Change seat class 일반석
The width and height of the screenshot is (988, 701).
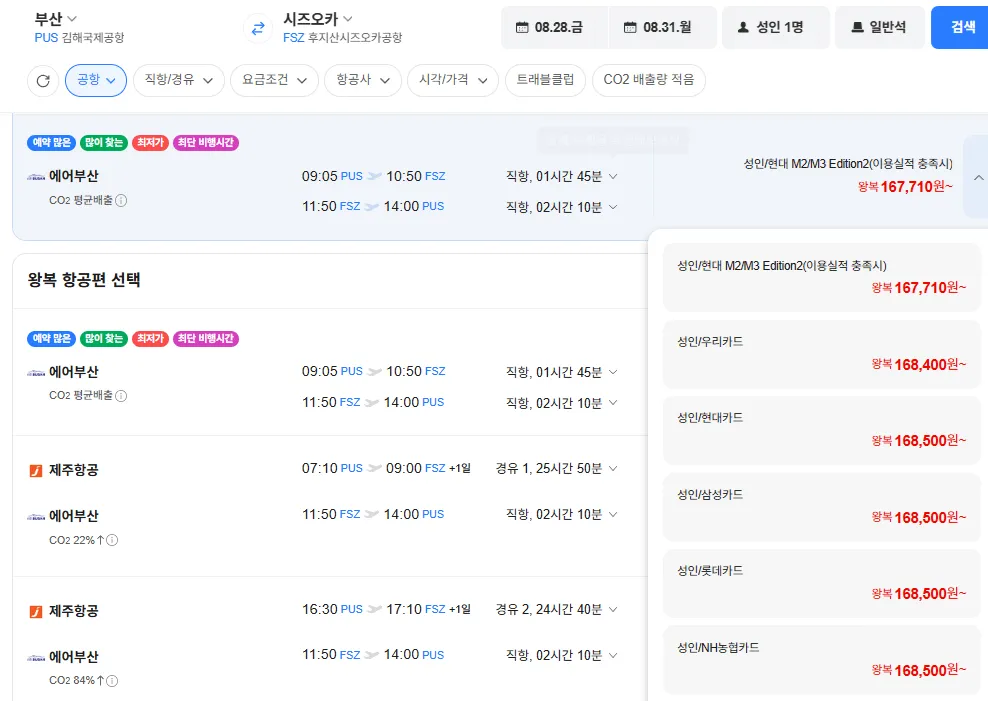(880, 27)
